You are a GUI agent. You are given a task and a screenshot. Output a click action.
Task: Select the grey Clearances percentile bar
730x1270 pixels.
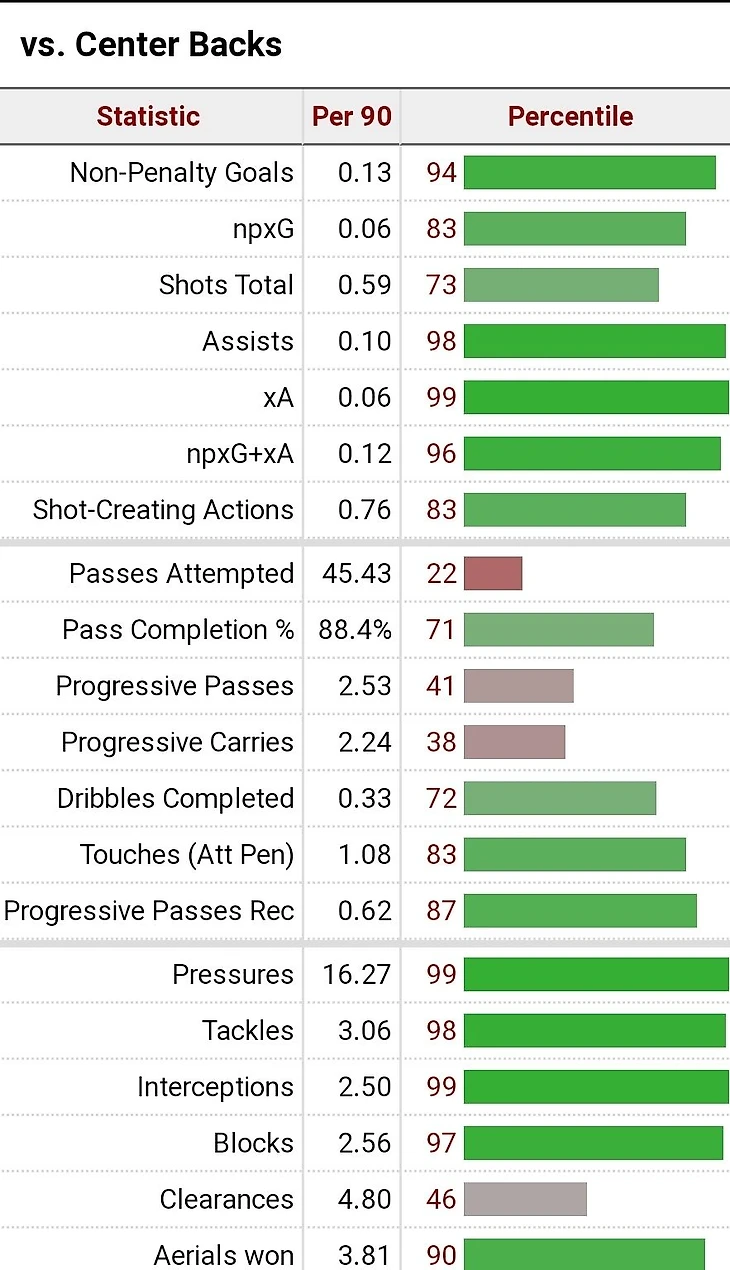(x=525, y=1199)
